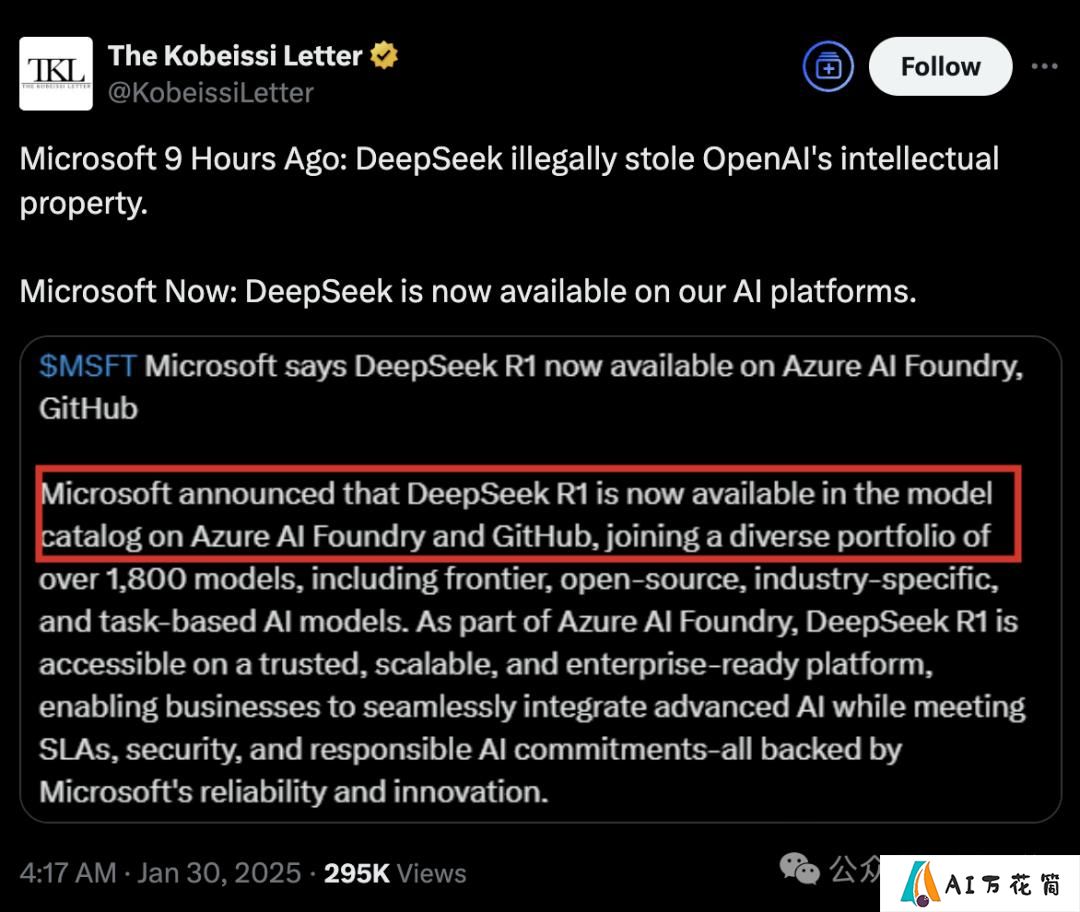Open the 4:17 AM timestamp link
The height and width of the screenshot is (912, 1080).
point(68,873)
